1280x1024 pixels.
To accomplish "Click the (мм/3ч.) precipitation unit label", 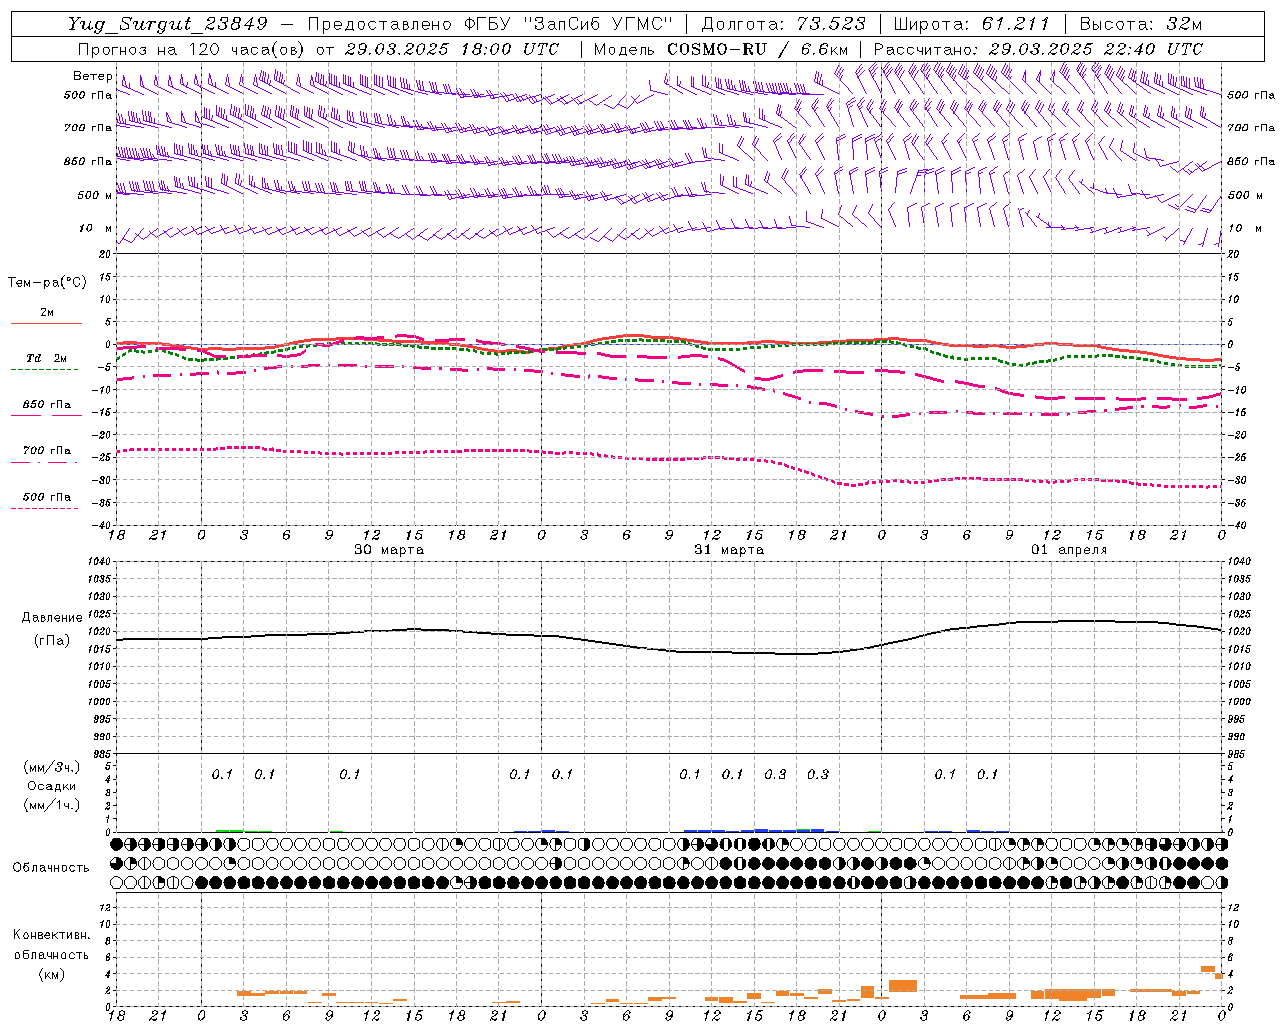I will click(x=52, y=767).
